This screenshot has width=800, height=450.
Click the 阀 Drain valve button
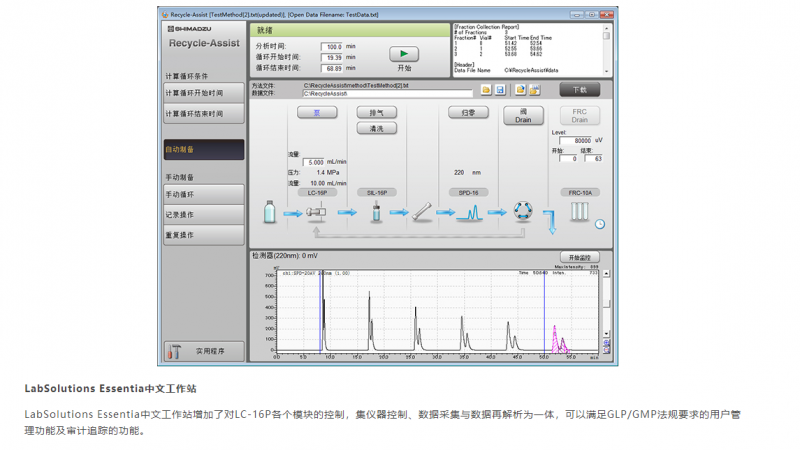pyautogui.click(x=523, y=115)
